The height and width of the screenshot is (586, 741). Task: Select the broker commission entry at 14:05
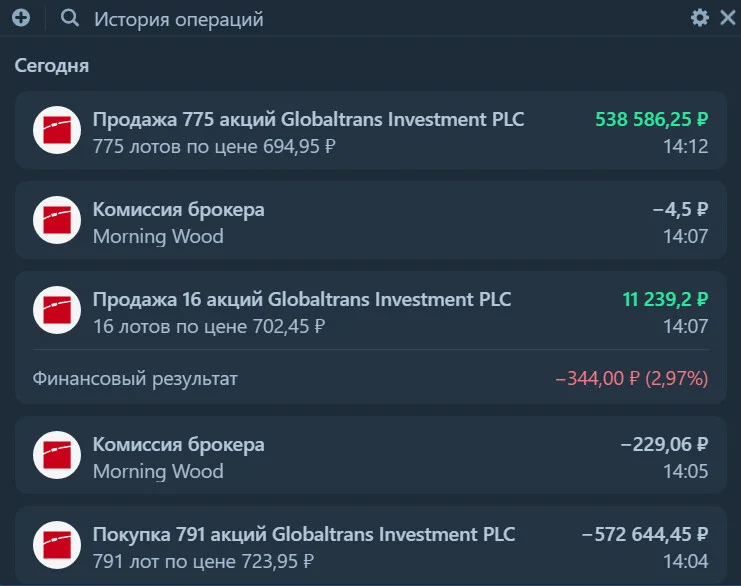pyautogui.click(x=370, y=456)
